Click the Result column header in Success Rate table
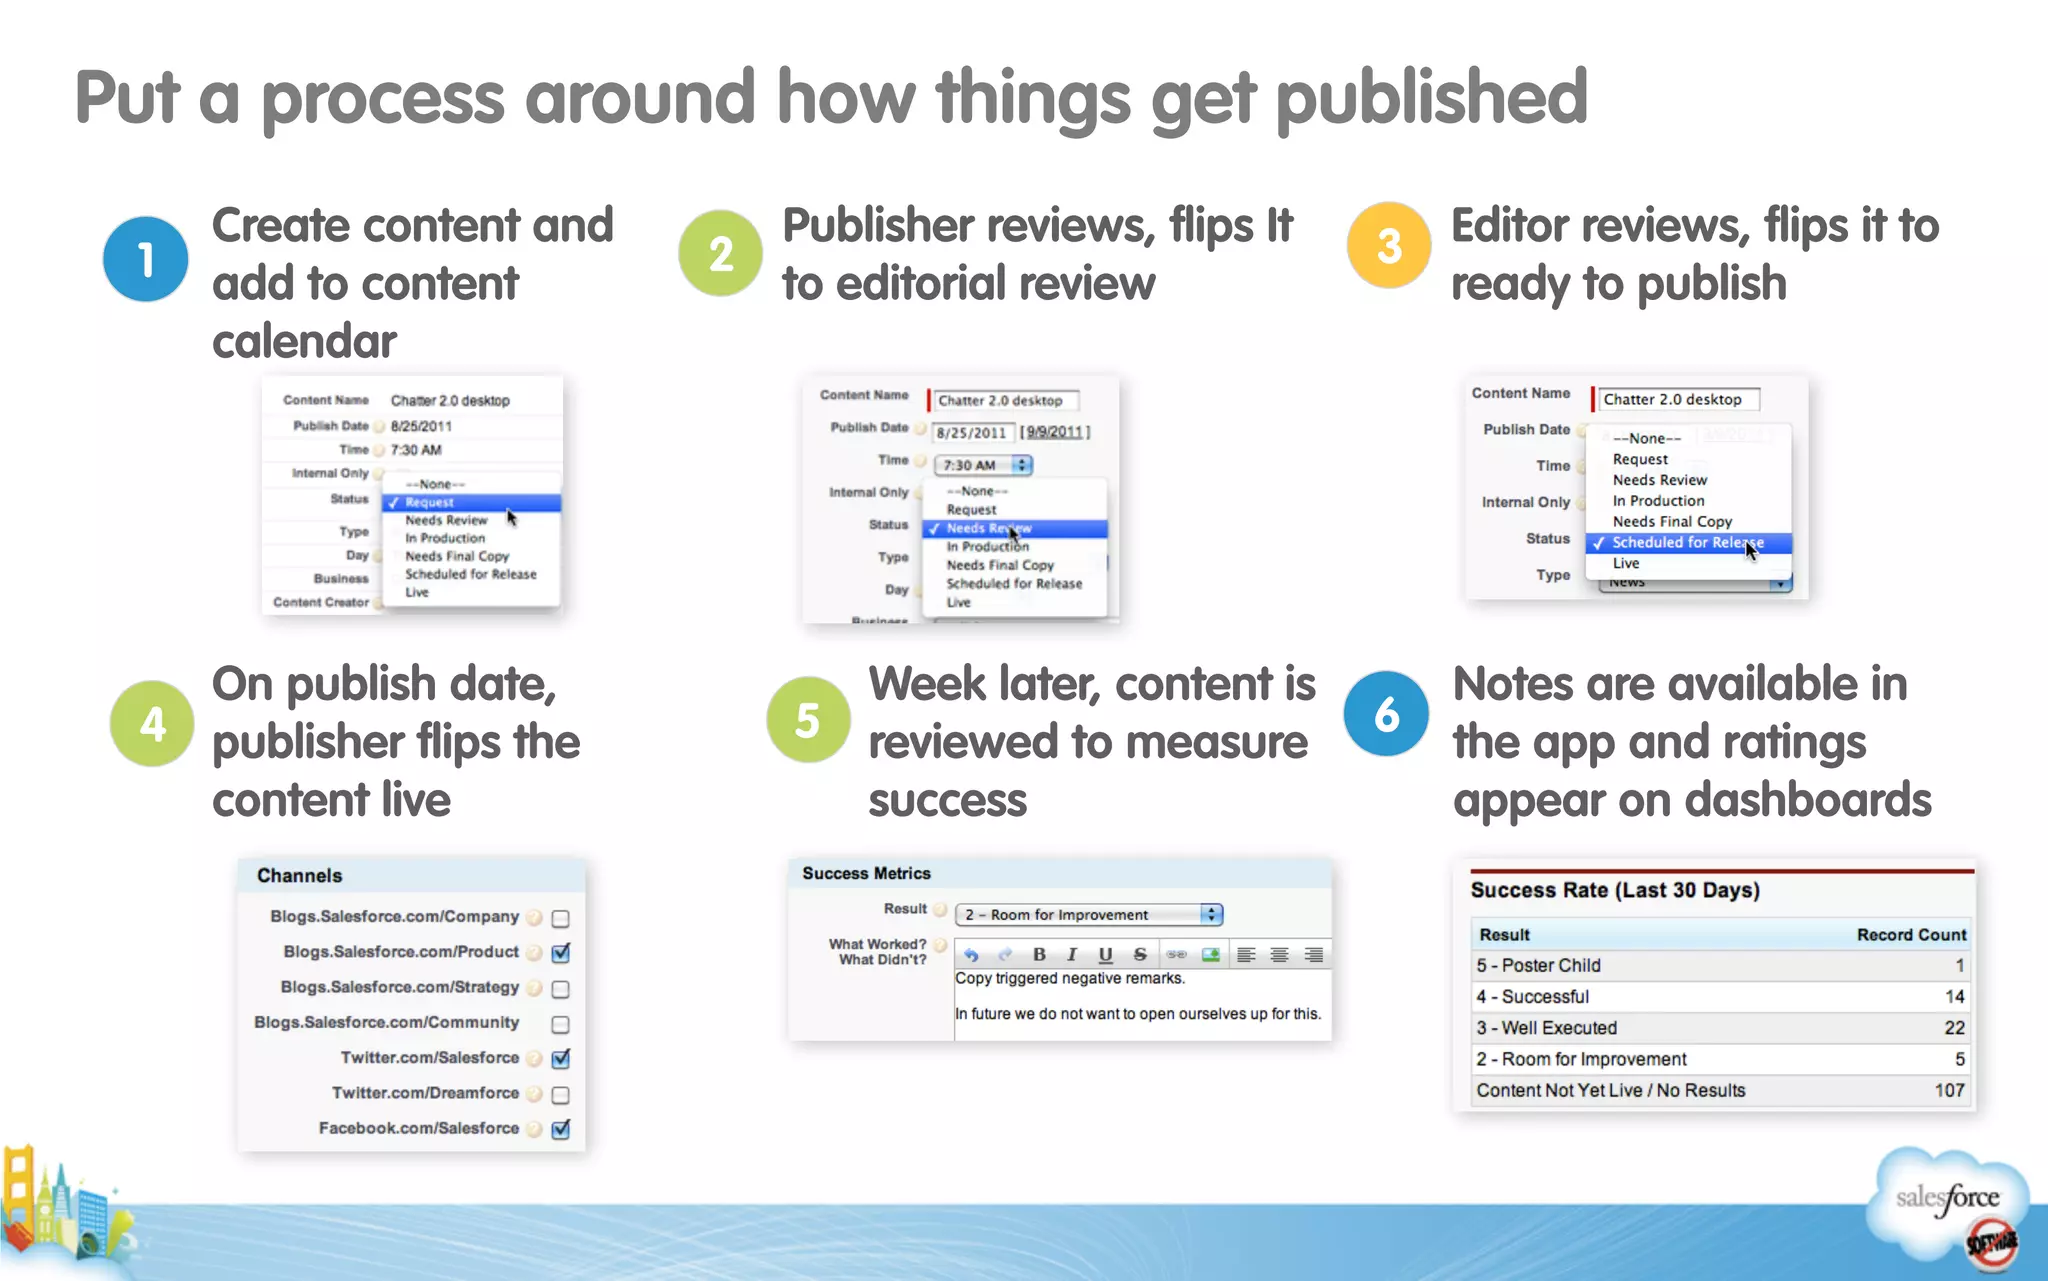The width and height of the screenshot is (2048, 1281). [1505, 935]
